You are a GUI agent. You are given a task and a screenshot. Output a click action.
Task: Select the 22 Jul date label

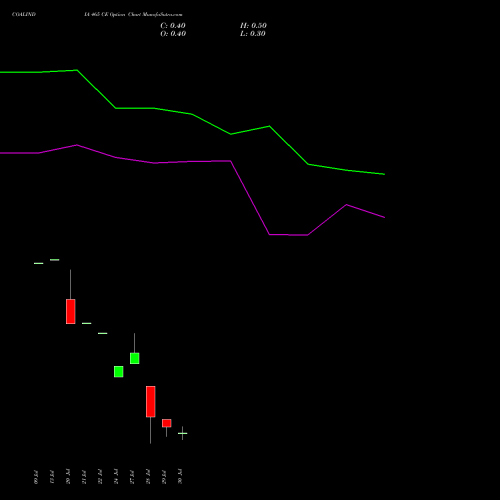(100, 477)
